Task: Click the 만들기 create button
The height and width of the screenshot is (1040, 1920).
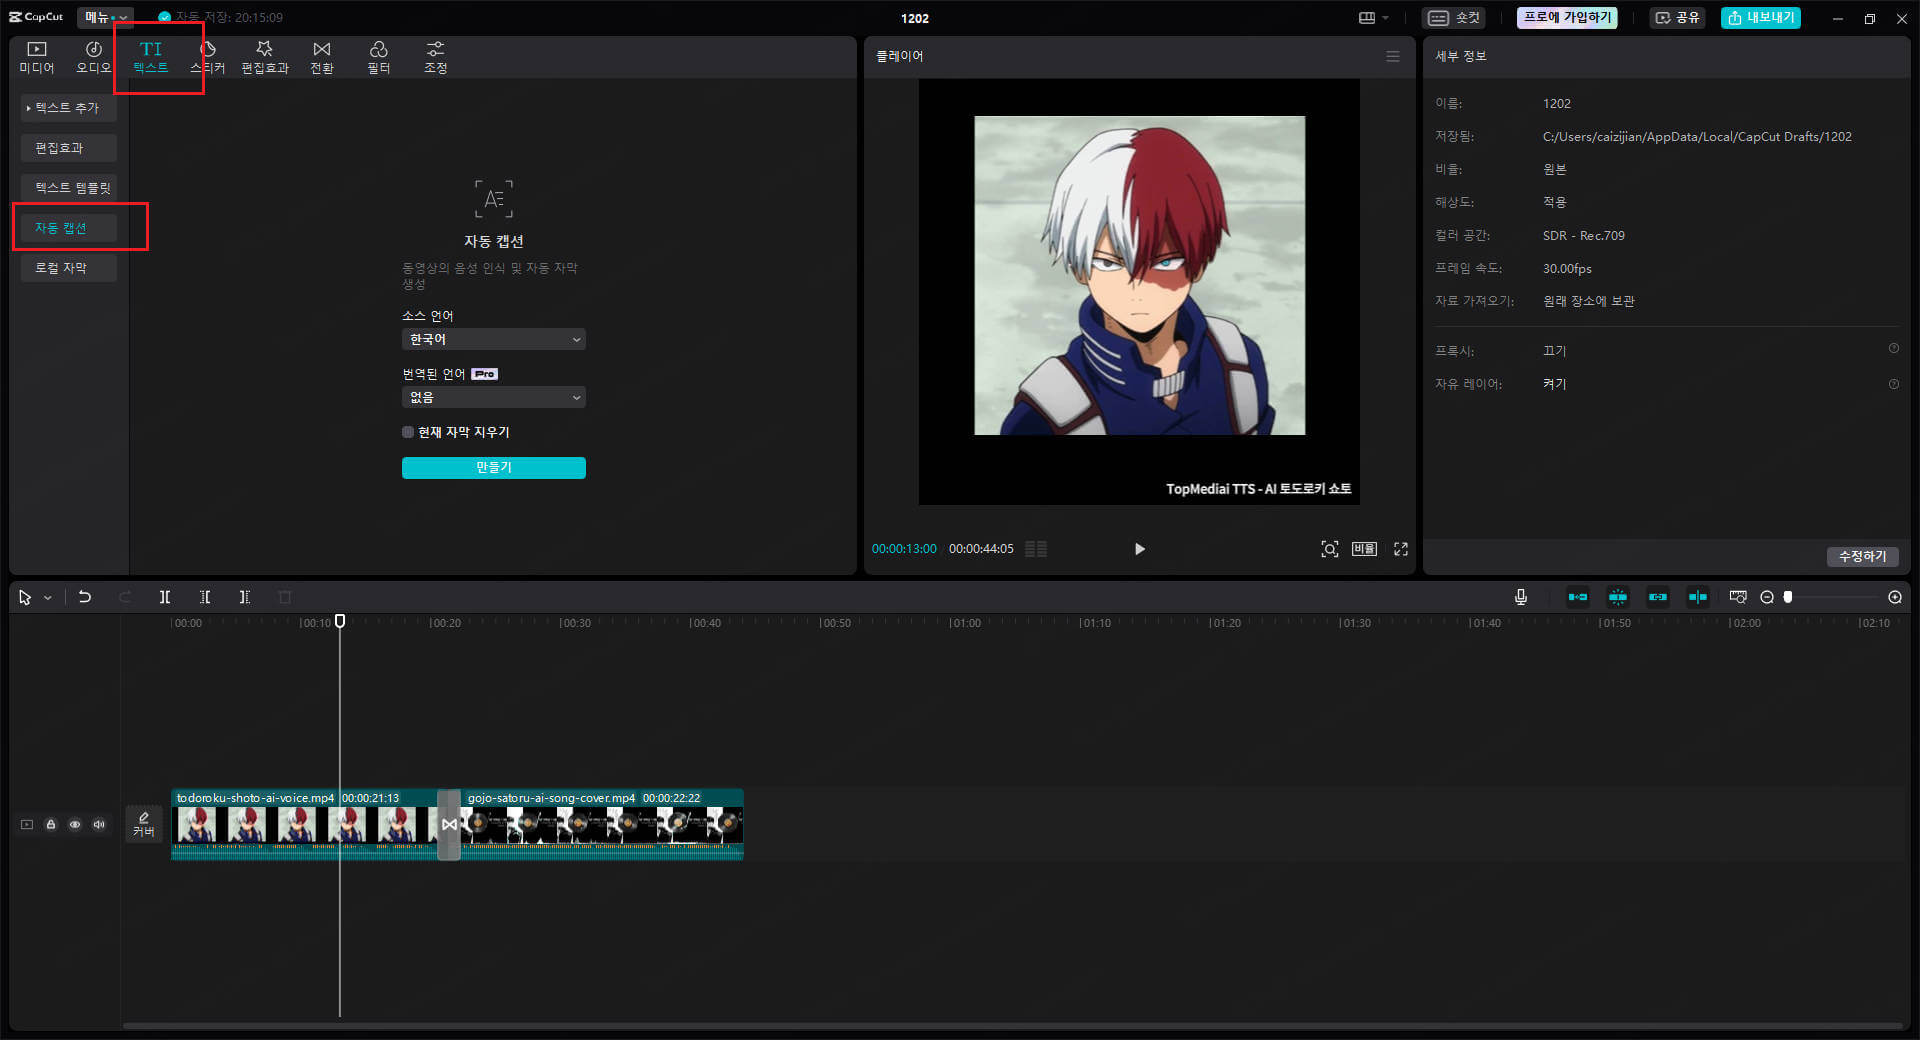Action: click(x=494, y=468)
